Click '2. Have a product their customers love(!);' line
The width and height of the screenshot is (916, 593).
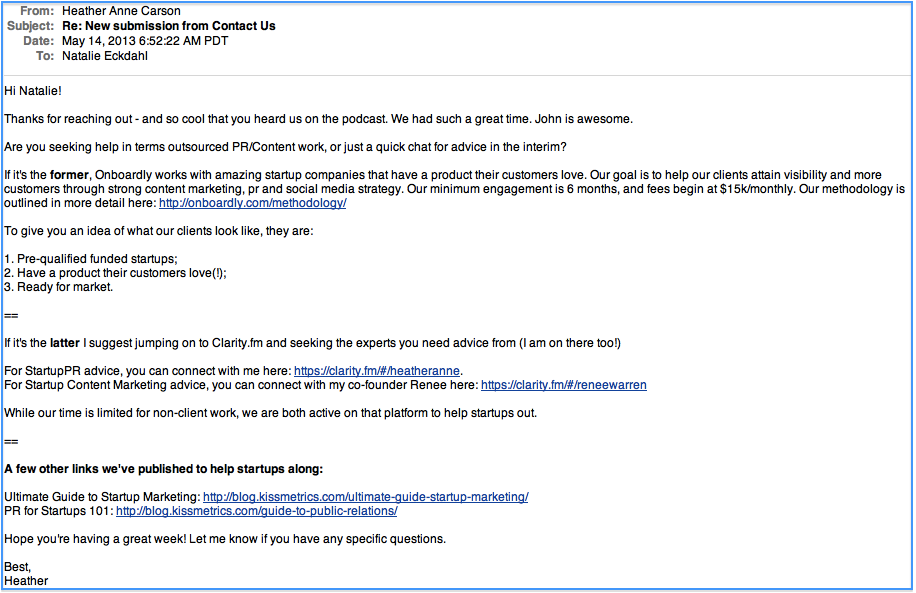coord(115,273)
